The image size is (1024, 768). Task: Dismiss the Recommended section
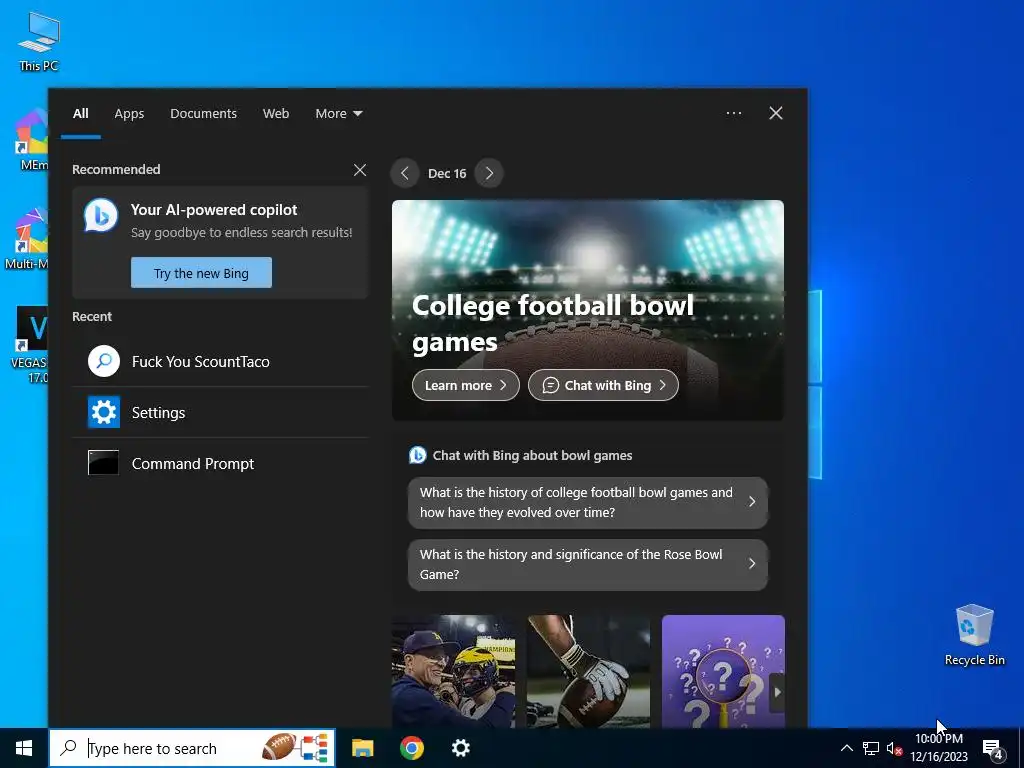[x=360, y=170]
